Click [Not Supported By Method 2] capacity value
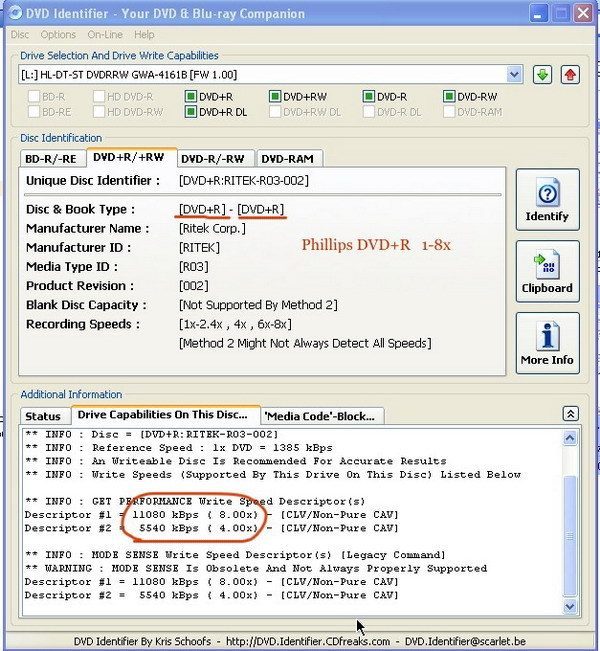 pyautogui.click(x=258, y=305)
